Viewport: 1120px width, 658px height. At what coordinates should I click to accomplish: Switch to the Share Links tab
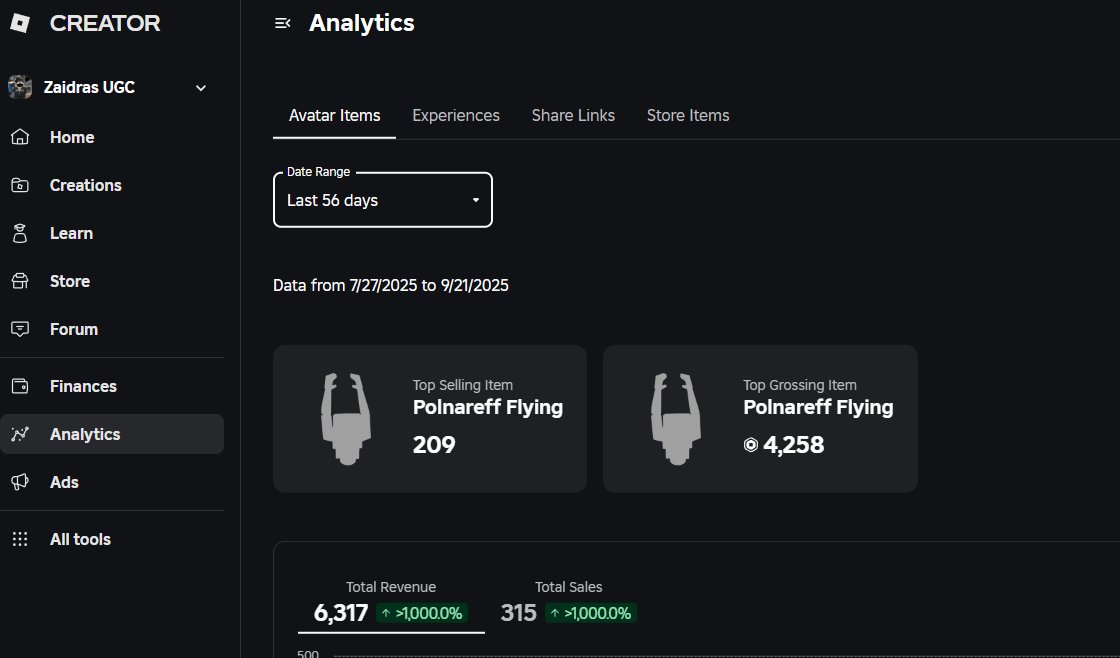pyautogui.click(x=573, y=115)
